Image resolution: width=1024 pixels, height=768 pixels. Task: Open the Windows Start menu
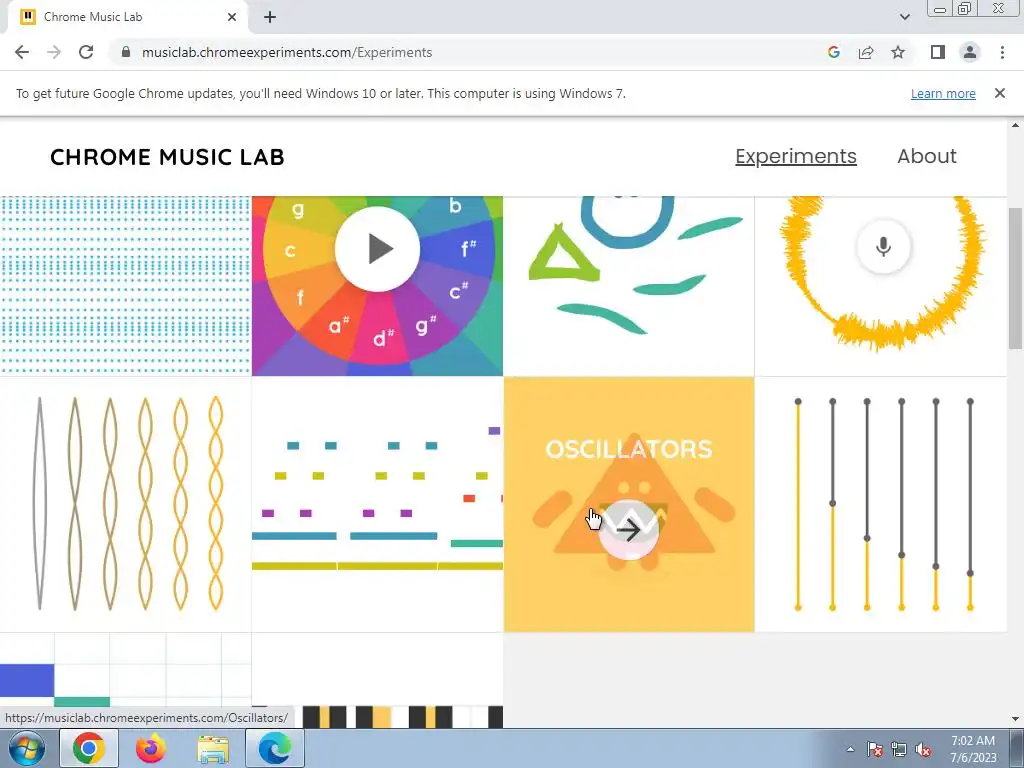pyautogui.click(x=27, y=748)
